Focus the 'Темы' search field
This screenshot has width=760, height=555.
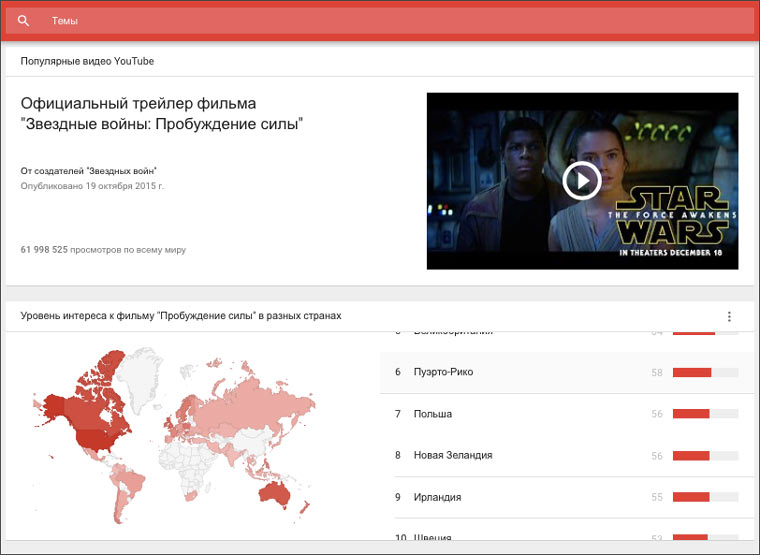point(380,21)
